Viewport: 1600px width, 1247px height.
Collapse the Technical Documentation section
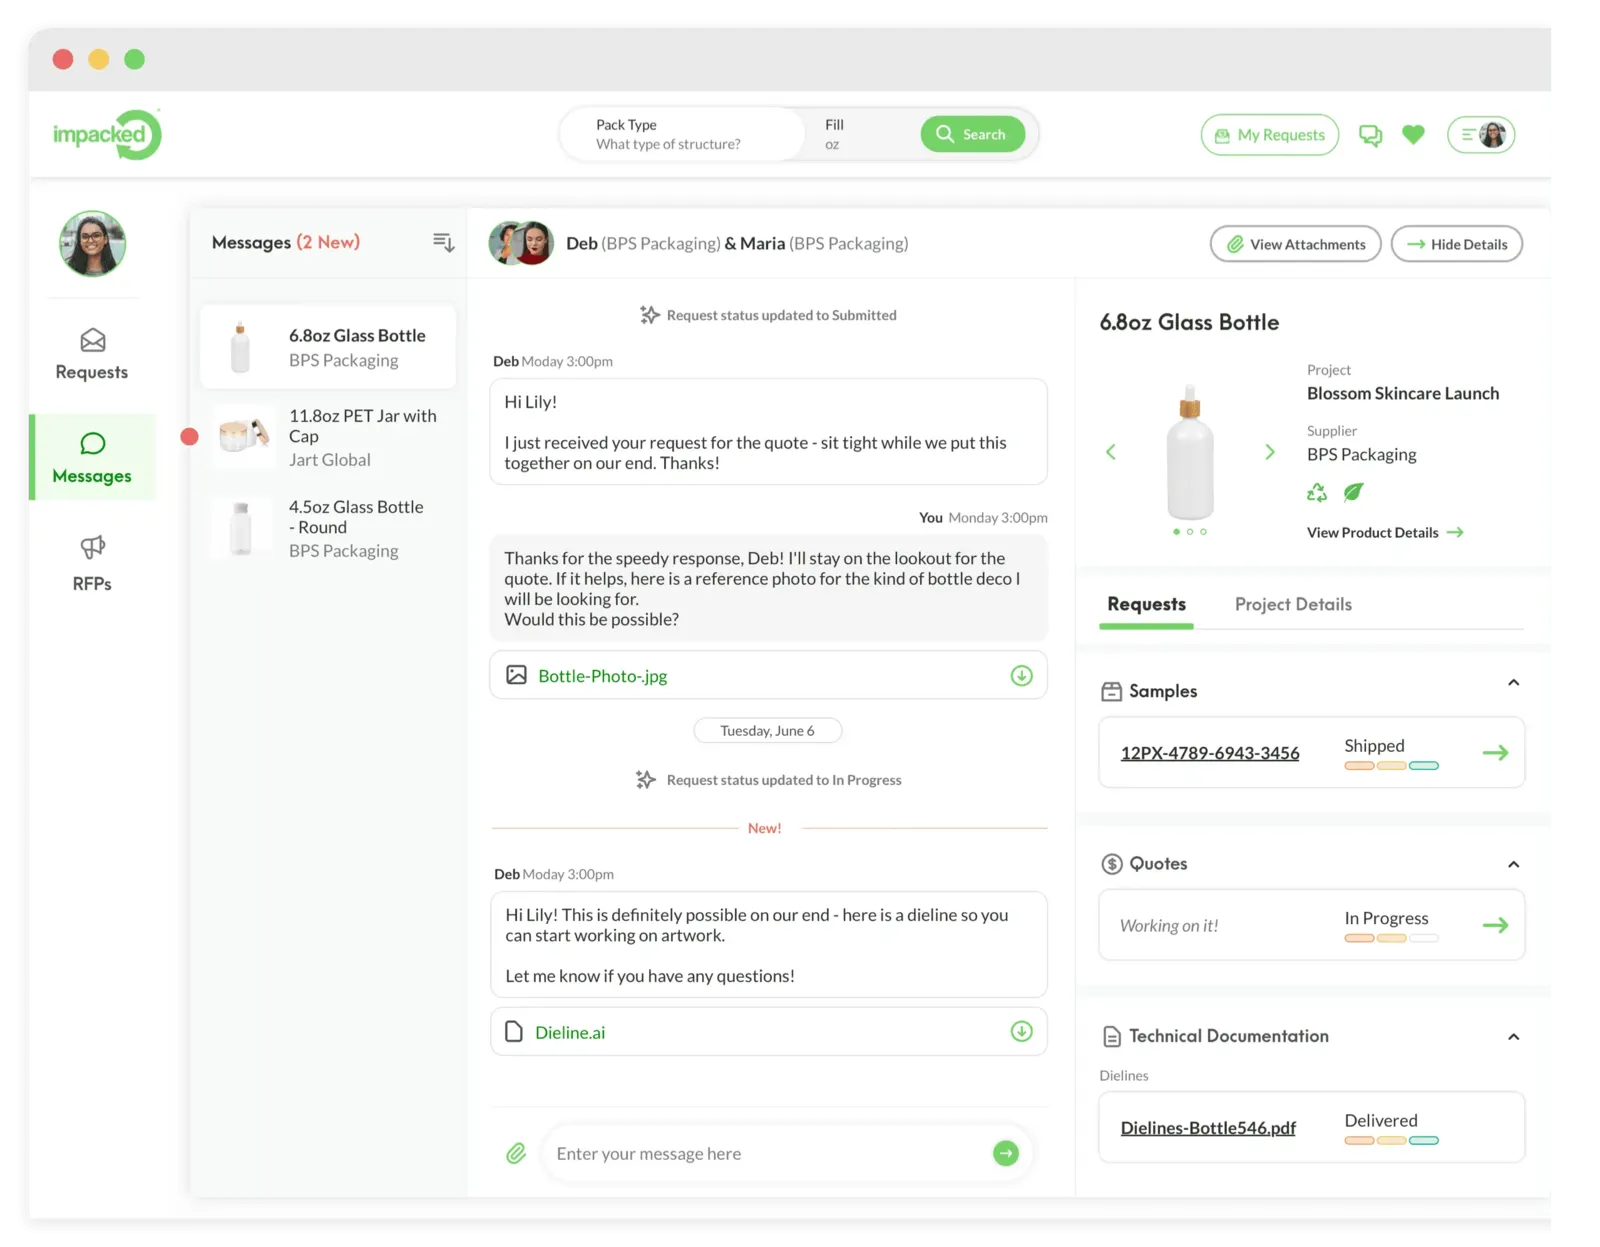pos(1513,1037)
